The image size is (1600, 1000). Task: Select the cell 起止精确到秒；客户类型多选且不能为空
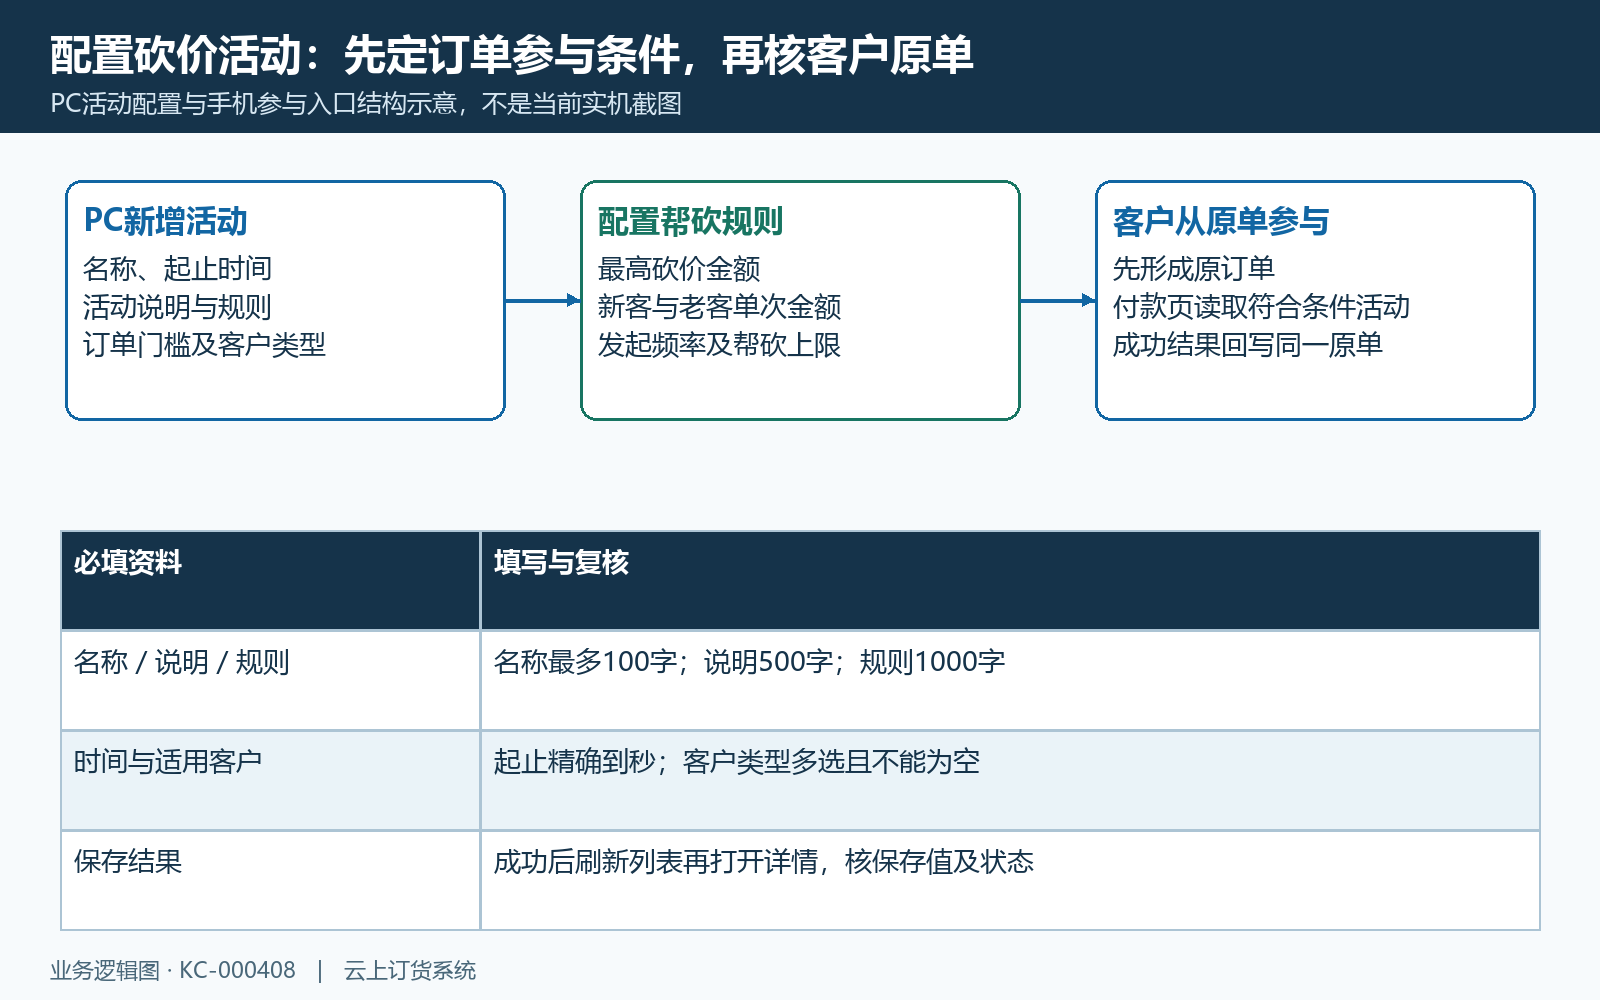(x=1010, y=781)
